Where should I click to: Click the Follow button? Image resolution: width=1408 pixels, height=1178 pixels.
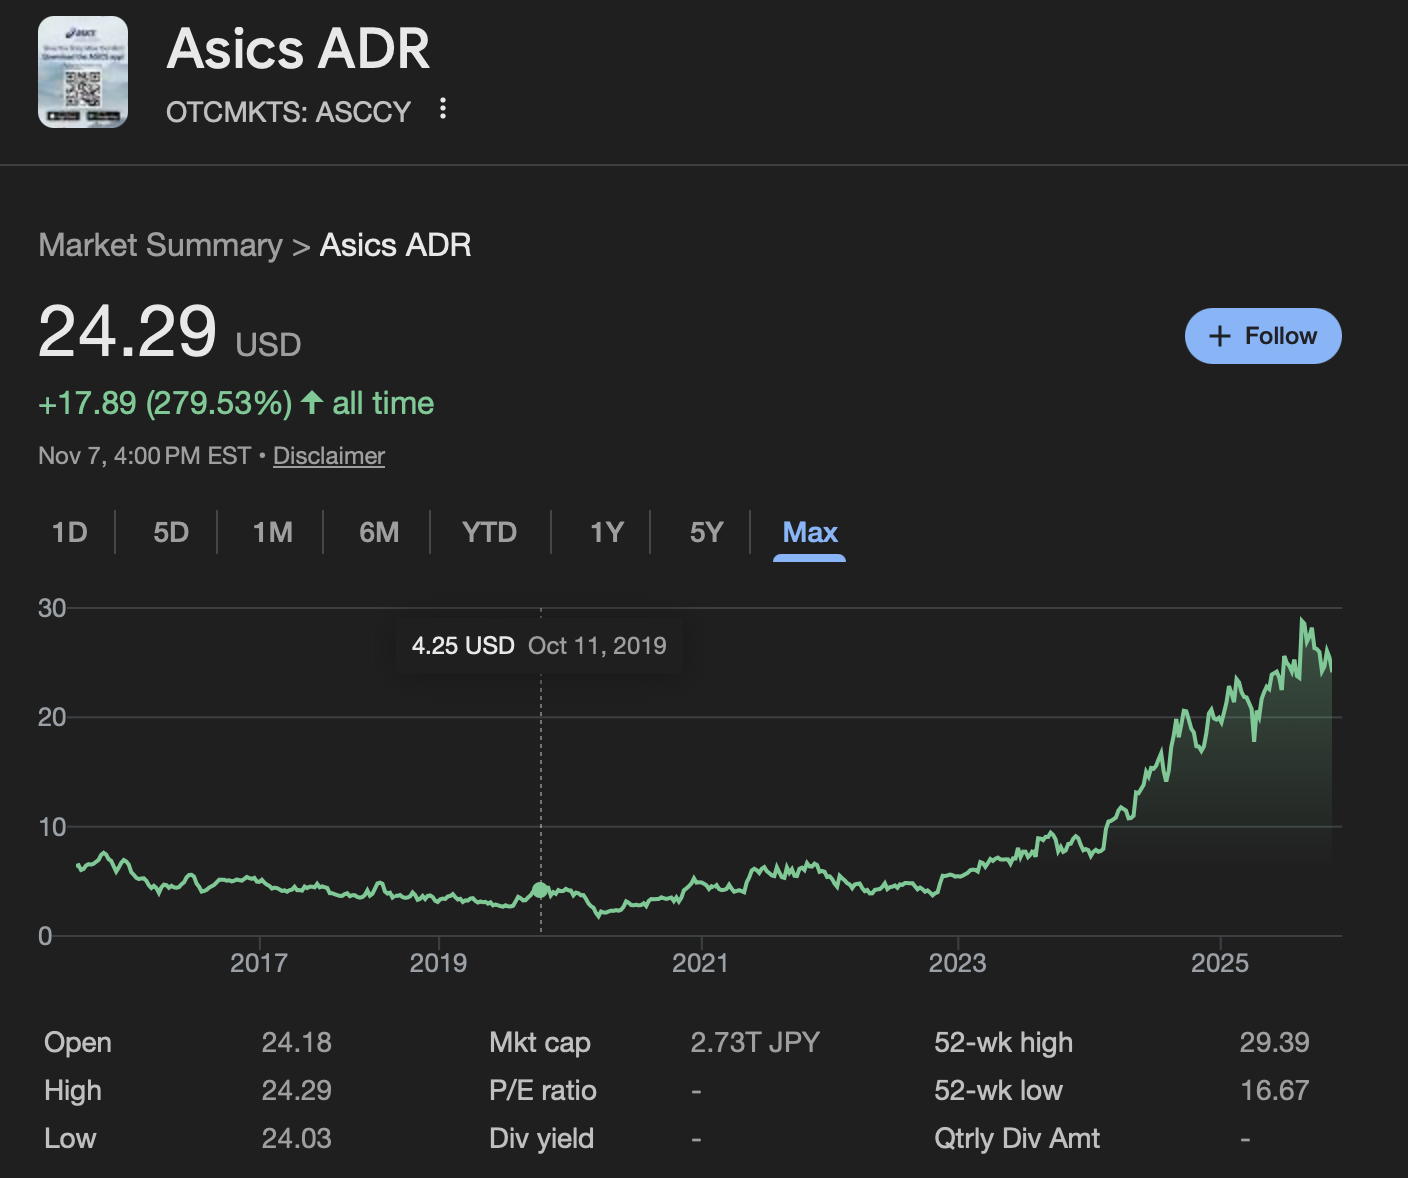point(1262,336)
